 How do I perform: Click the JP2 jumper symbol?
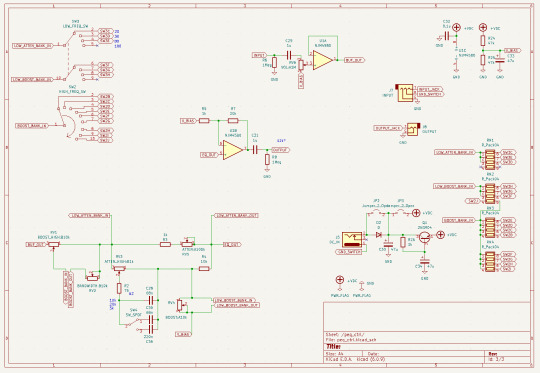[x=376, y=213]
